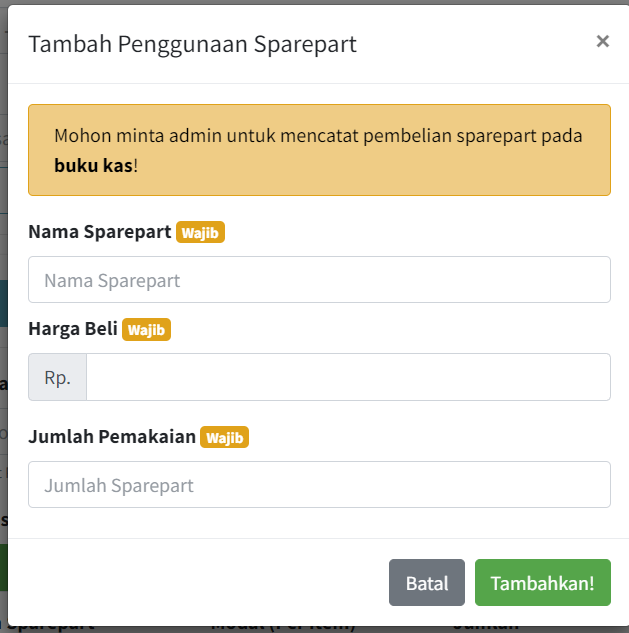Click the Rp. currency prefix box
629x633 pixels.
click(x=58, y=377)
